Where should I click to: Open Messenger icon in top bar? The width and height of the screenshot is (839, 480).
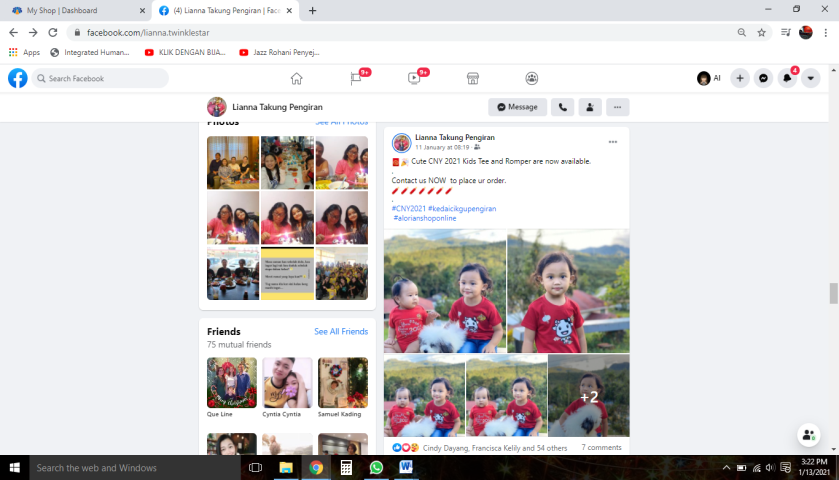[x=764, y=78]
